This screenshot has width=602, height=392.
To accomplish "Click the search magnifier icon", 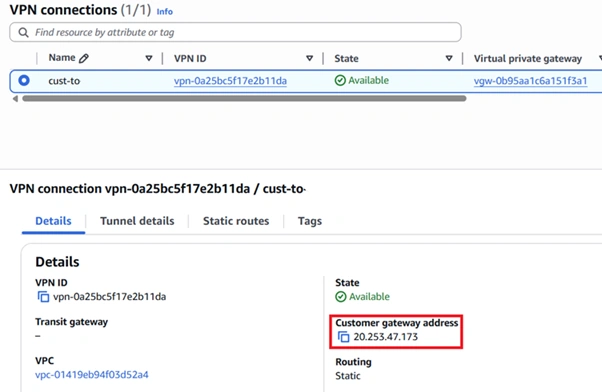I will [23, 32].
